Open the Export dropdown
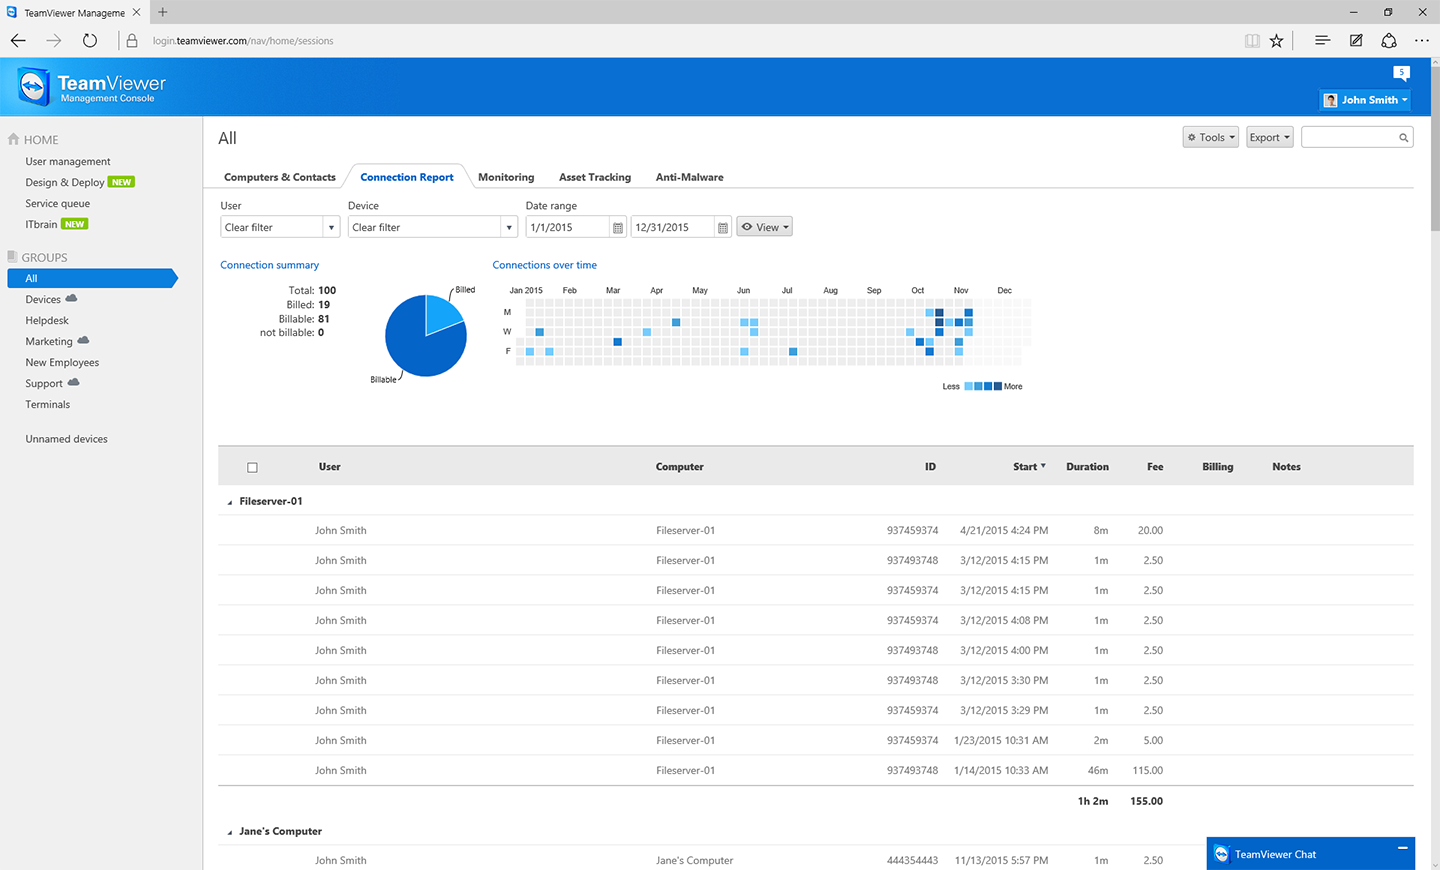This screenshot has height=870, width=1440. tap(1269, 137)
